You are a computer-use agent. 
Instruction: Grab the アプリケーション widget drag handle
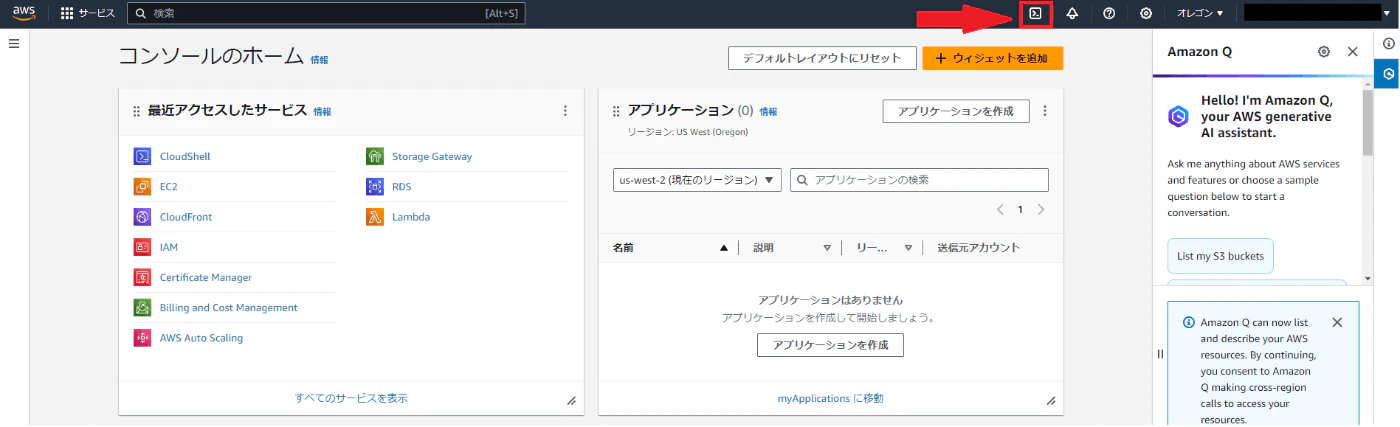coord(616,111)
